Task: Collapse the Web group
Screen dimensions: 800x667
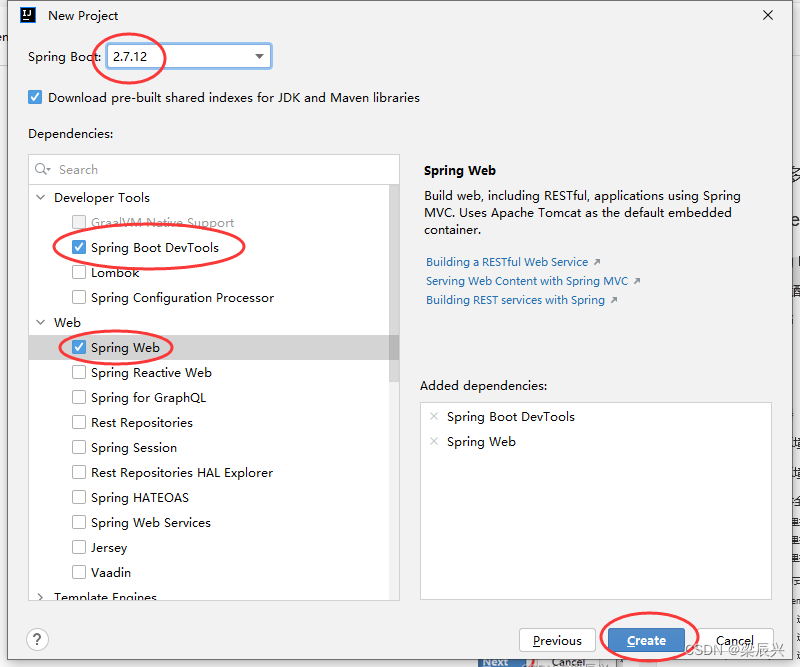Action: coord(41,322)
